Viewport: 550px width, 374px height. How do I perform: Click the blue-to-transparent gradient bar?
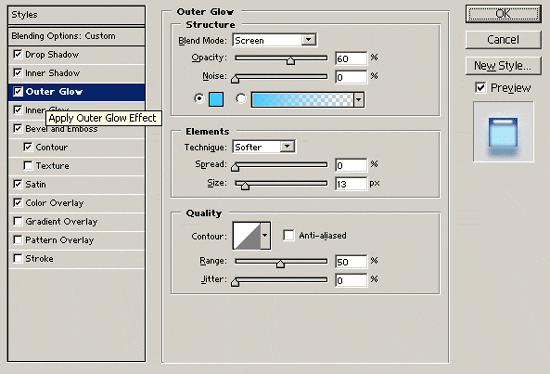click(x=302, y=100)
